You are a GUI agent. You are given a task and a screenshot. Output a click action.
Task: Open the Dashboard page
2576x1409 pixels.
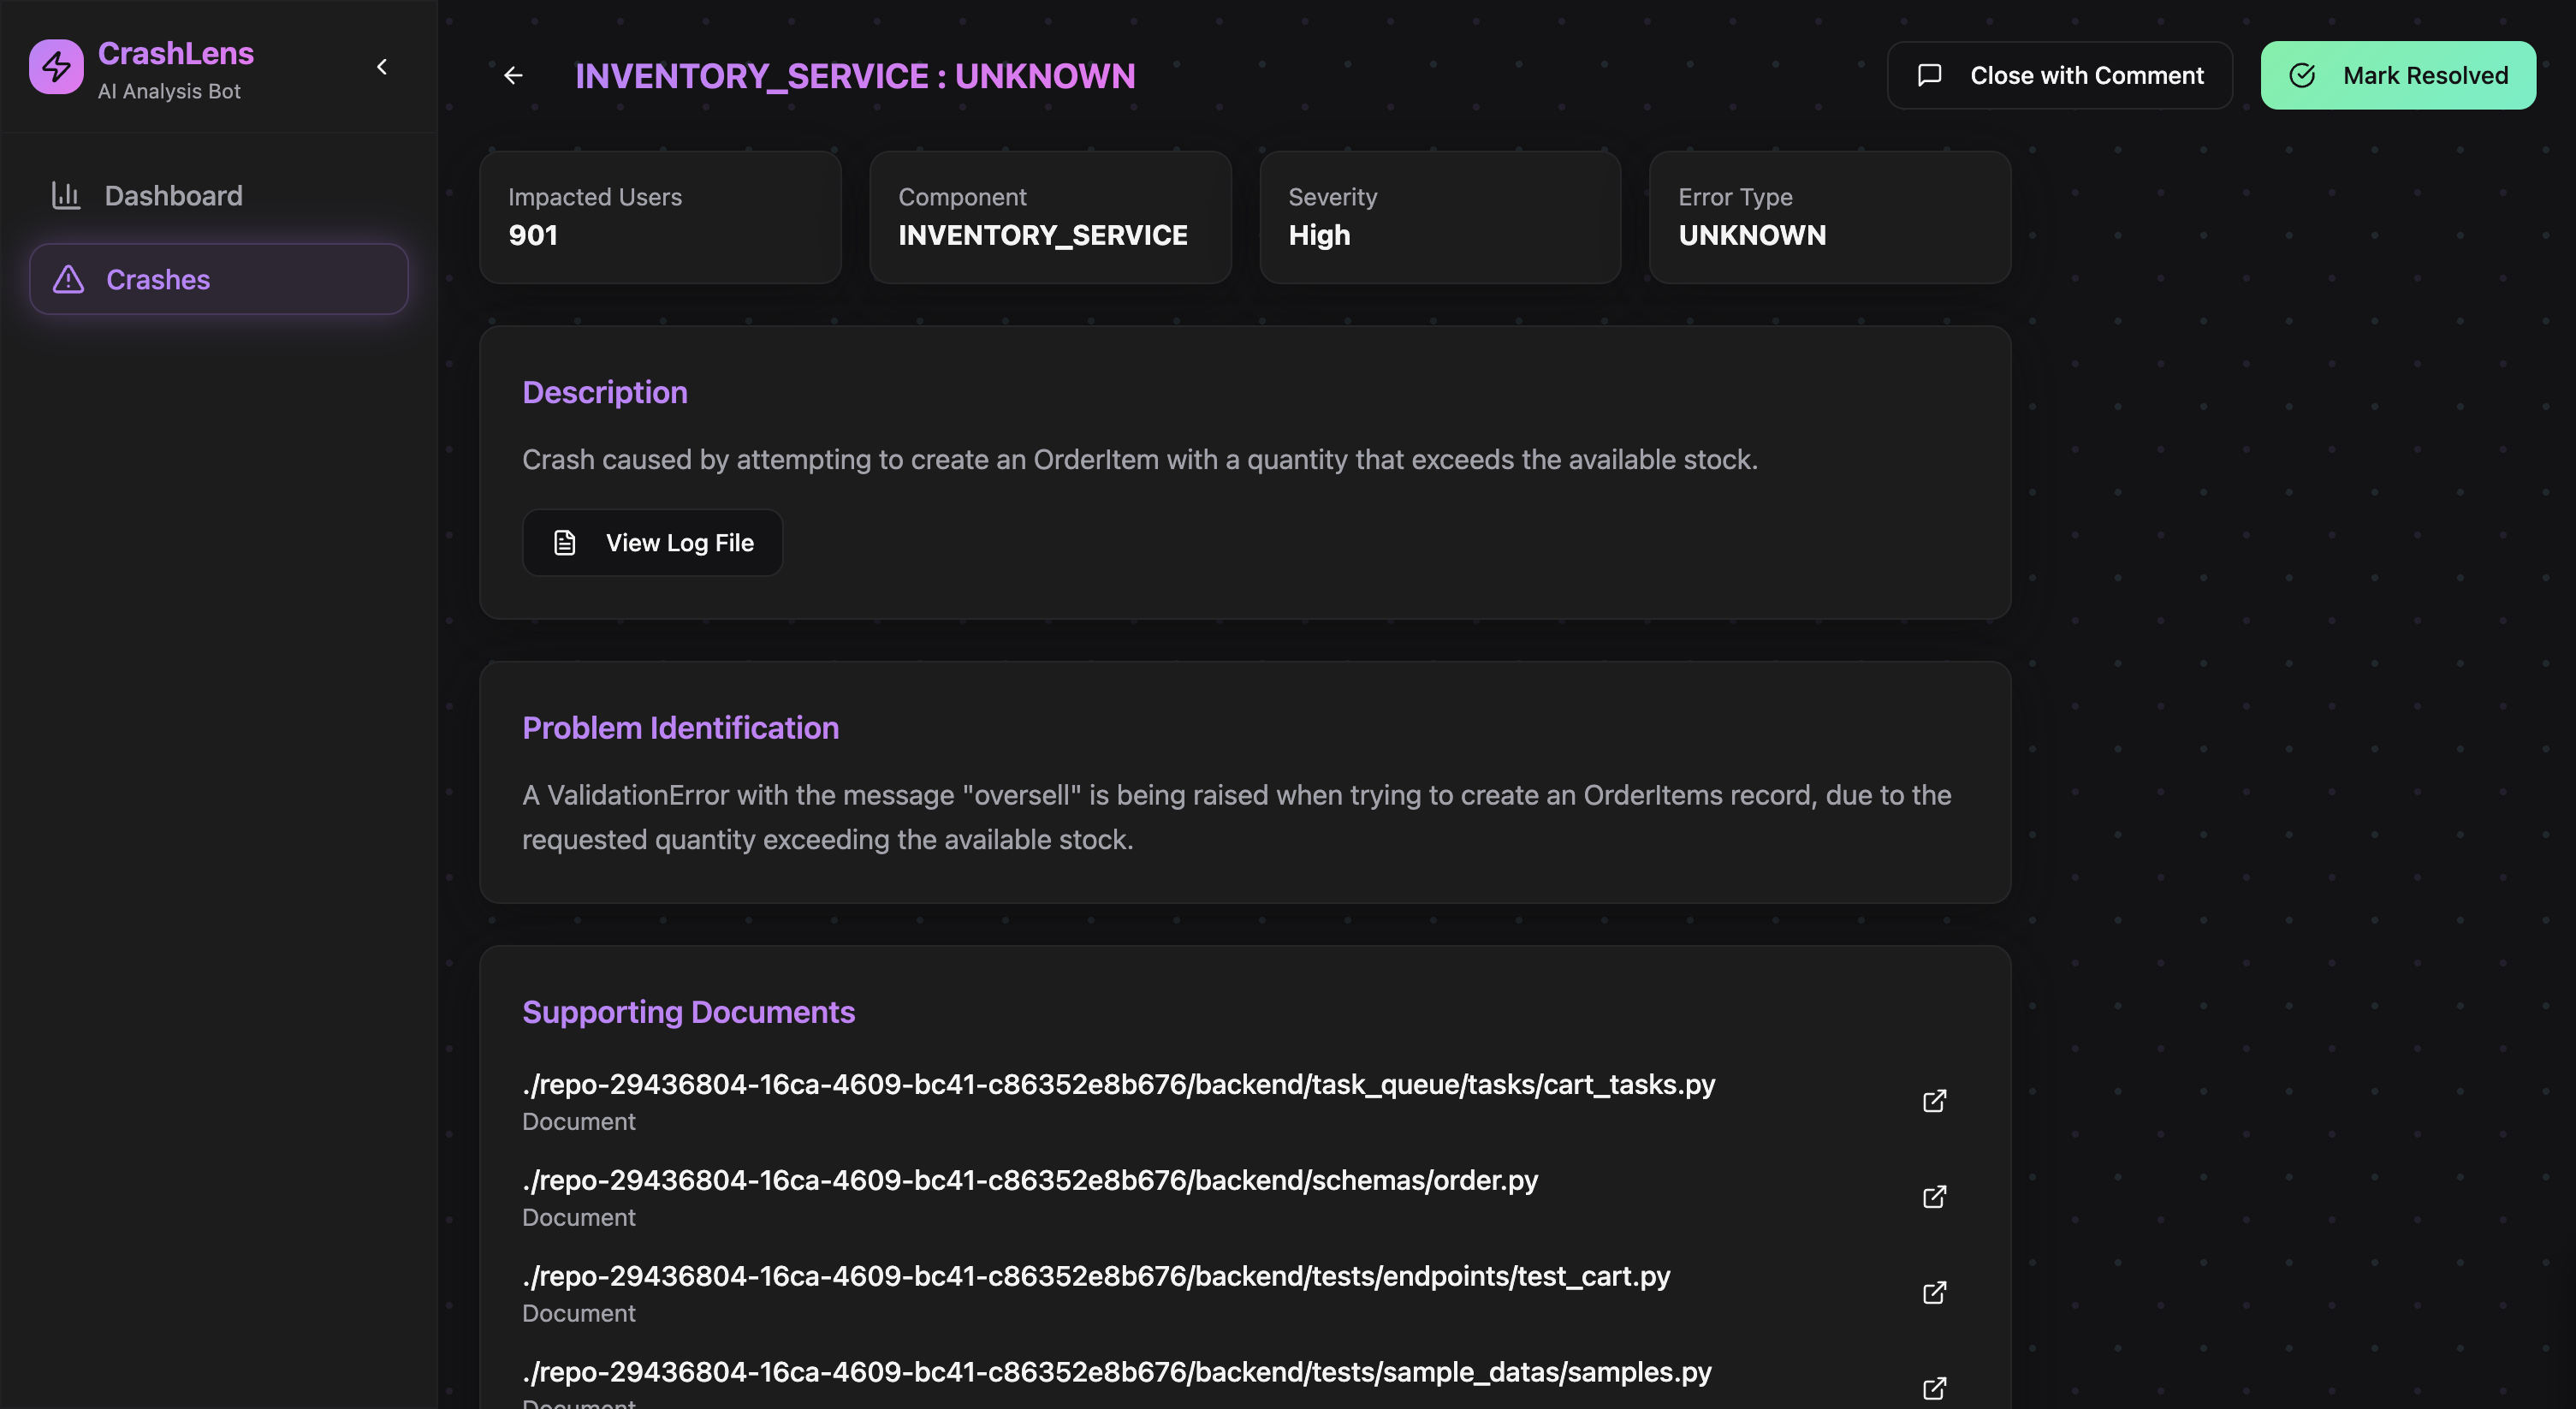pos(173,196)
